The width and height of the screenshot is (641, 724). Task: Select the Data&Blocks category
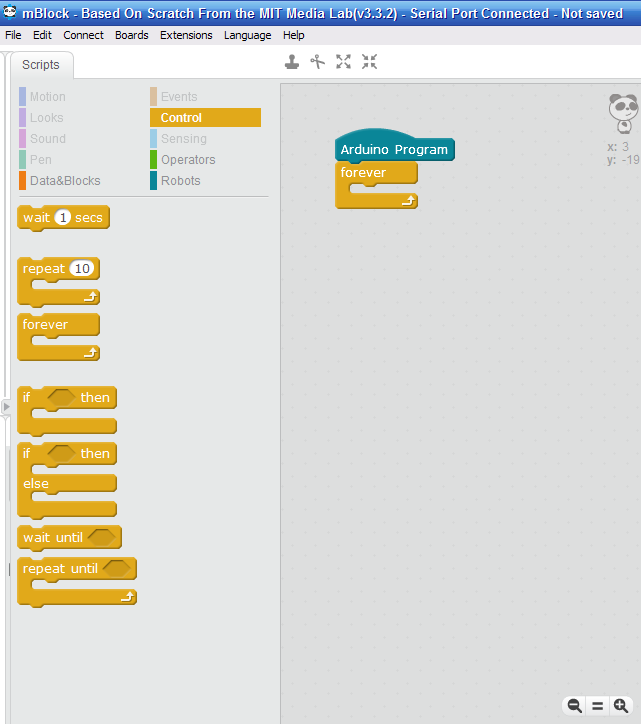pyautogui.click(x=60, y=181)
